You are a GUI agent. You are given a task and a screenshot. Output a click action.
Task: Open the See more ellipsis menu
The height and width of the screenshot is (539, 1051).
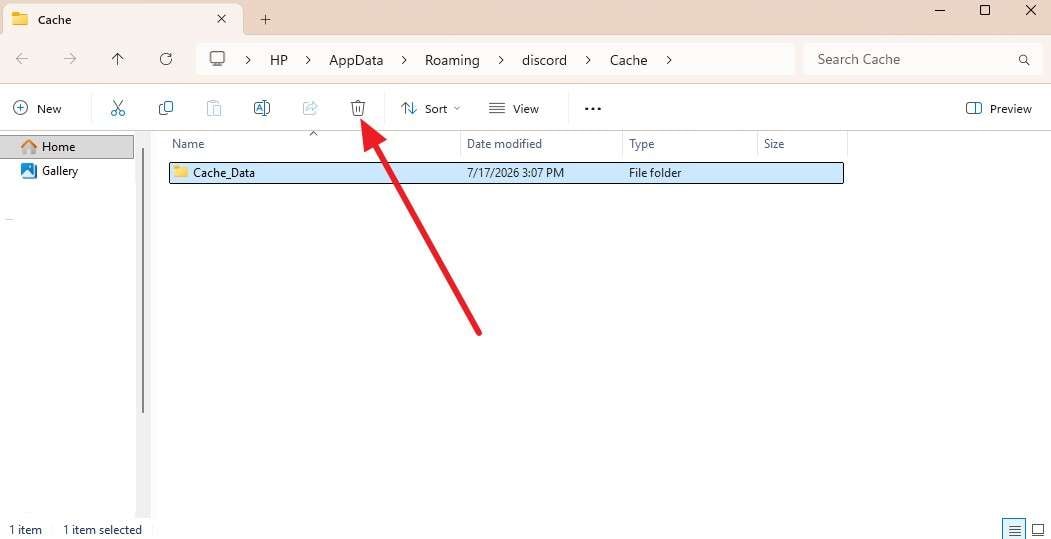coord(593,109)
